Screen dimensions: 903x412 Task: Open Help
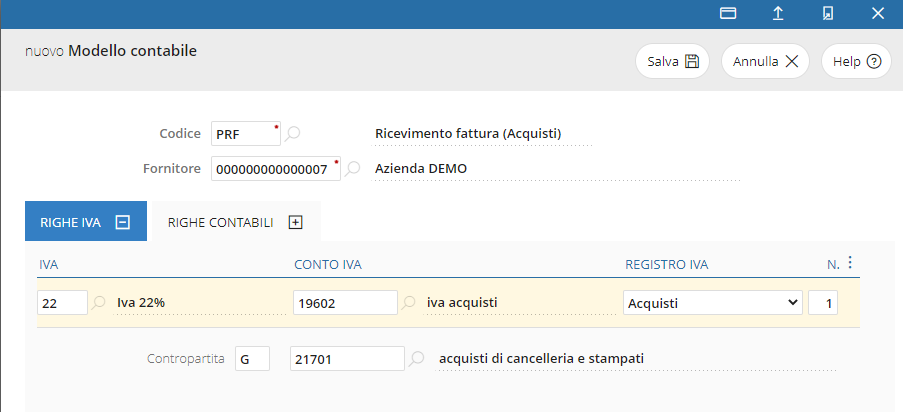856,61
